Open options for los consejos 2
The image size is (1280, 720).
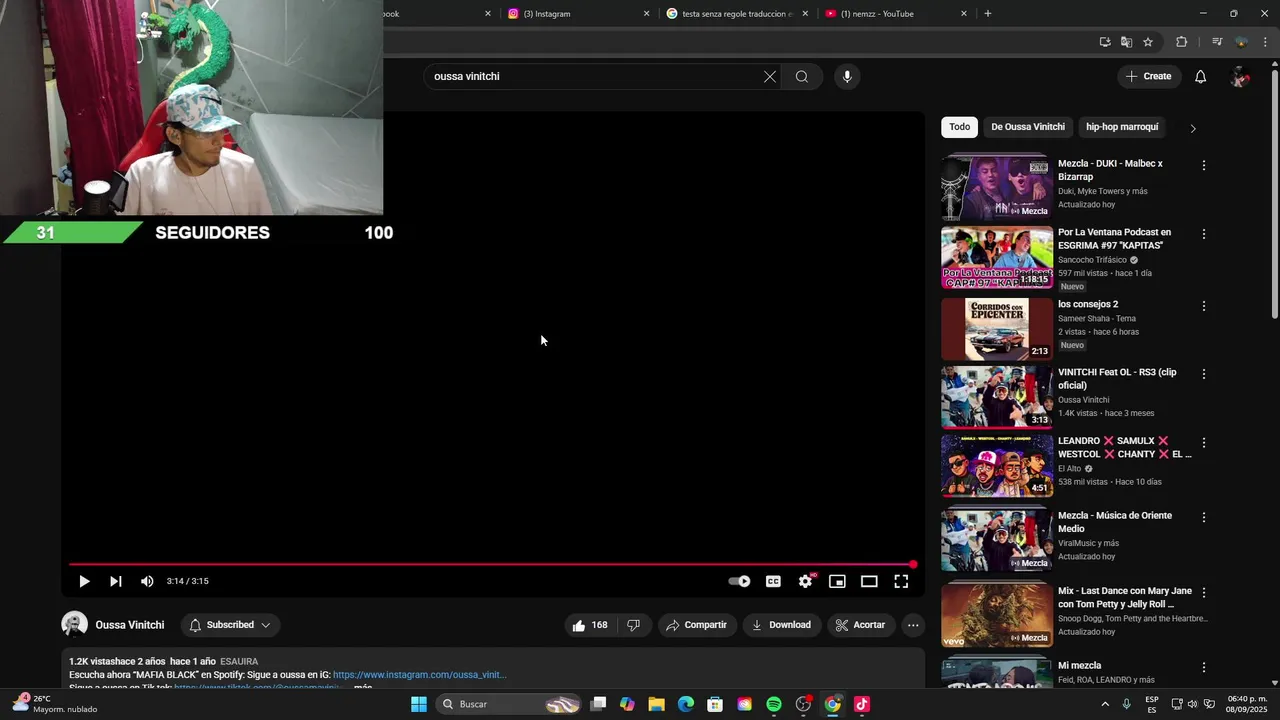[1204, 306]
